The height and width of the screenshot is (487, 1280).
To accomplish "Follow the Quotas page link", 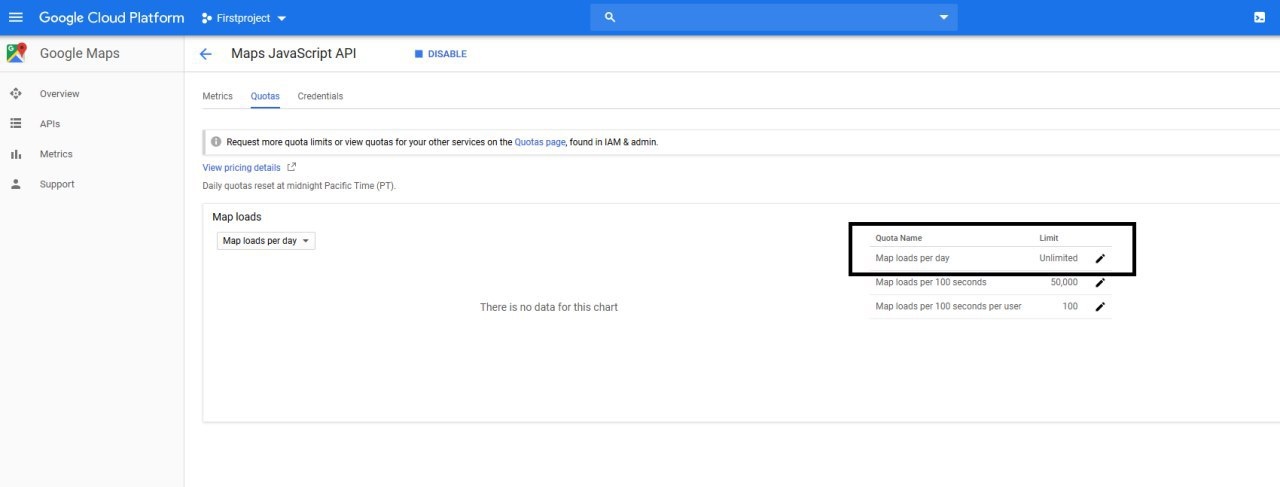I will 540,142.
